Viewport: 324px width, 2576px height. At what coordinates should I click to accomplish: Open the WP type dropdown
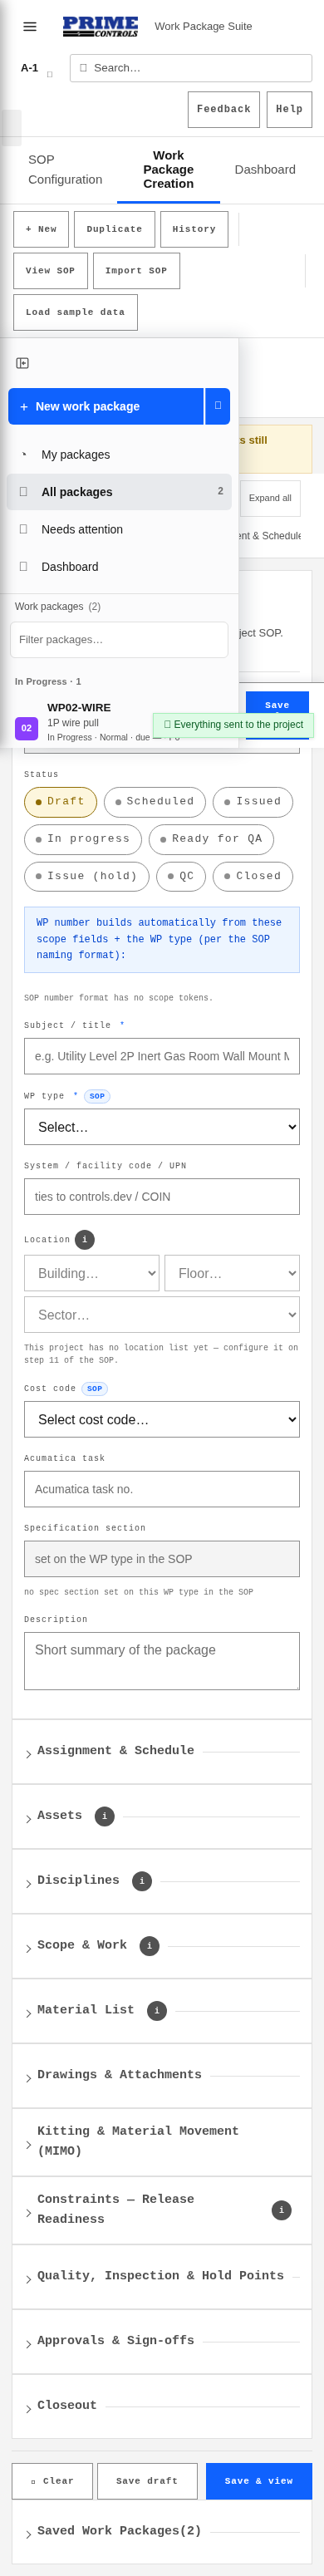pyautogui.click(x=162, y=1127)
